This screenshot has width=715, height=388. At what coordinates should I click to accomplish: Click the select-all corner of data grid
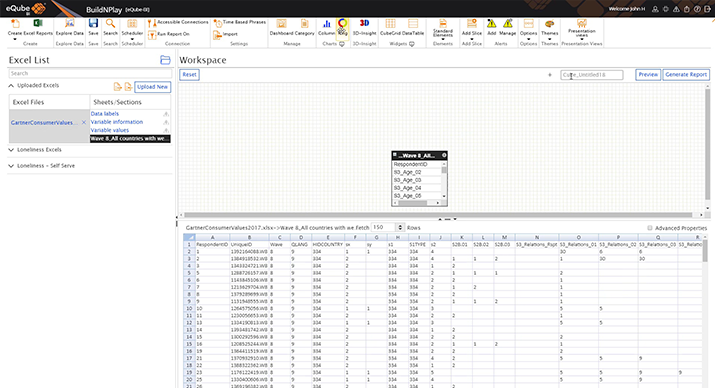189,238
